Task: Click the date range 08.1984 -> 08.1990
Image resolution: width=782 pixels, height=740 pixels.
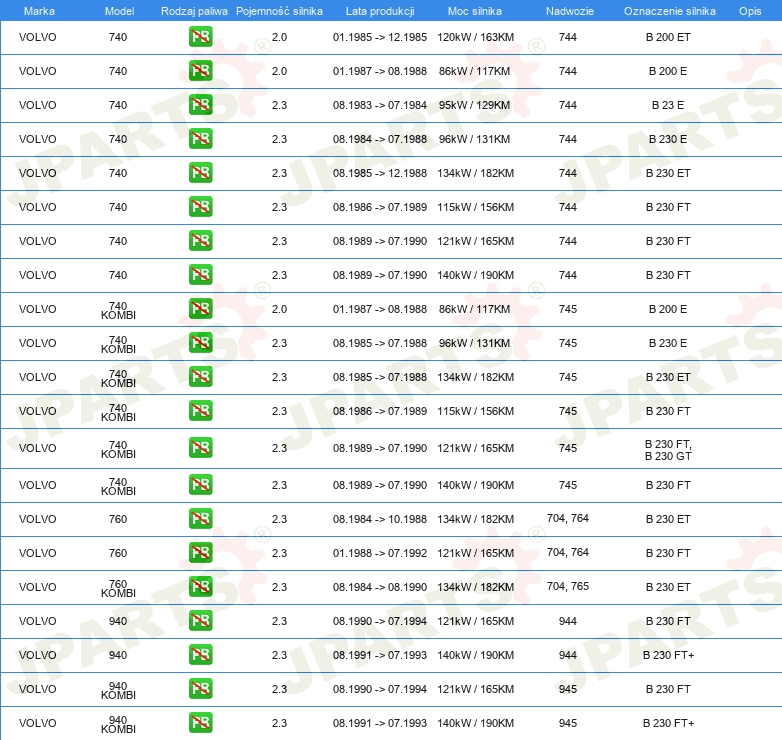Action: click(x=380, y=586)
